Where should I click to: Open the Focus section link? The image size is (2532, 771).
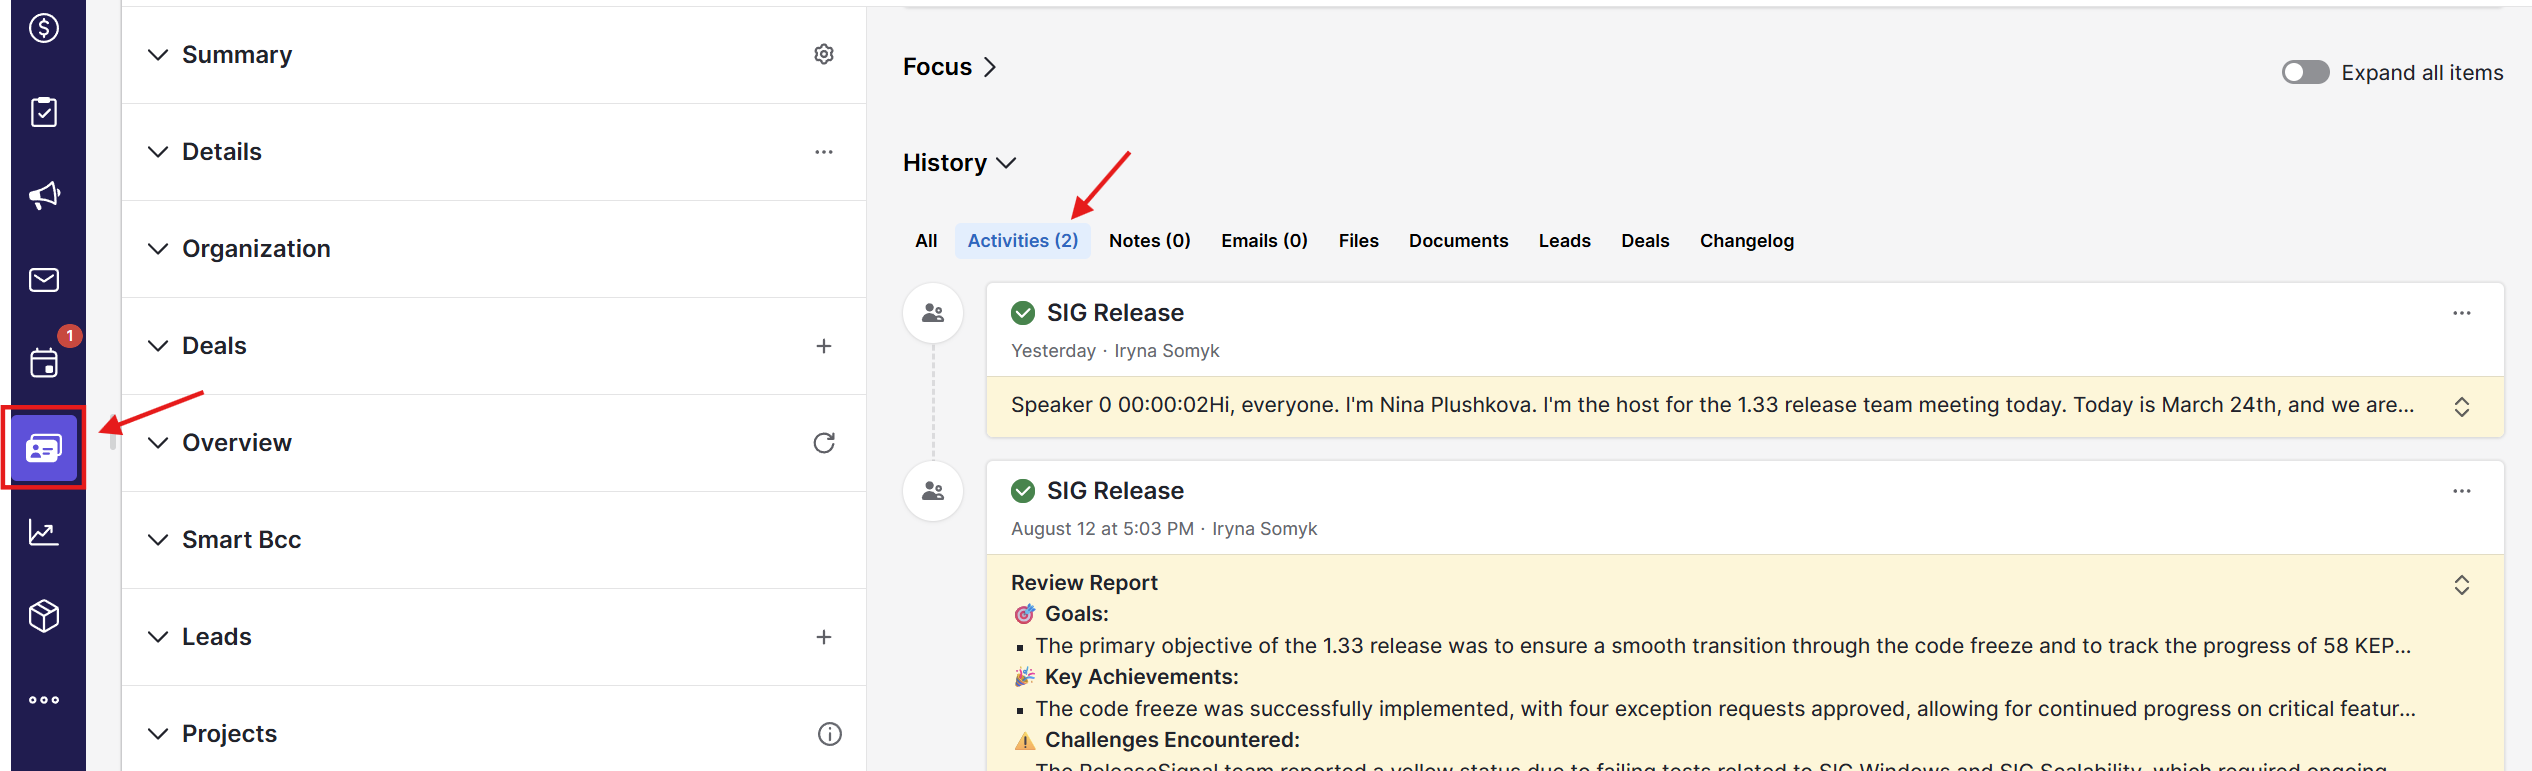click(949, 67)
